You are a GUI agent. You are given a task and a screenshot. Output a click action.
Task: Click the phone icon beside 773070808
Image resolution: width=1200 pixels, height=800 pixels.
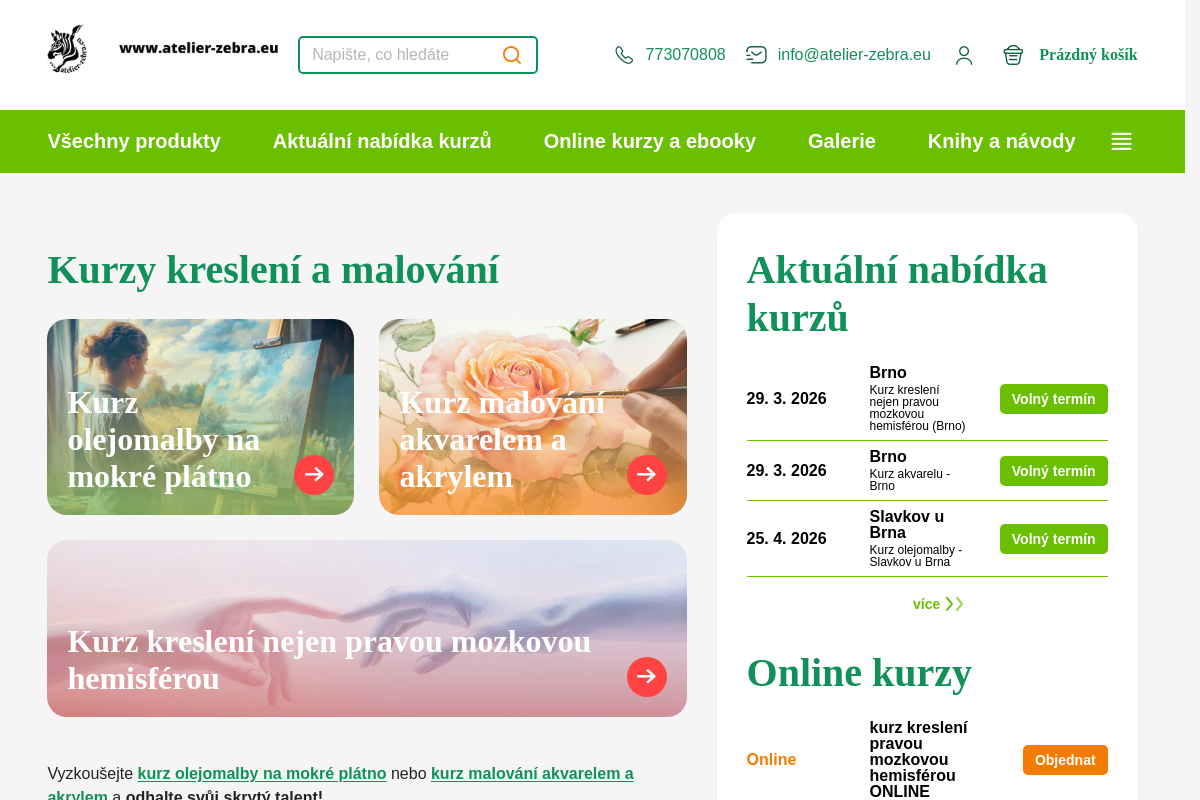coord(624,55)
